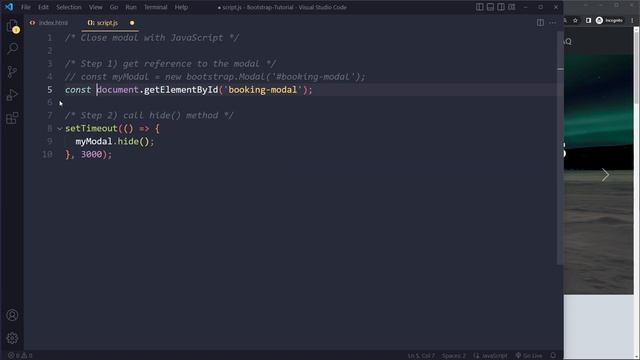Open the View menu
This screenshot has height=360, width=640.
tap(96, 7)
